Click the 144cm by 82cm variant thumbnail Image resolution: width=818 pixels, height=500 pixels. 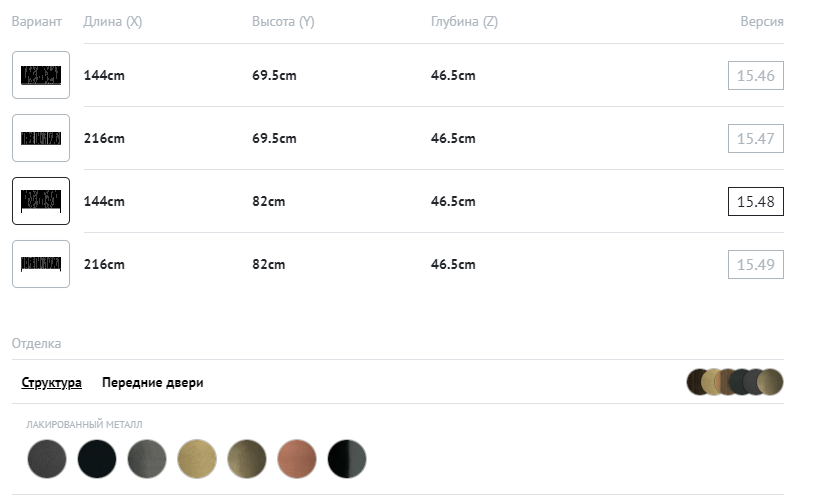click(x=41, y=201)
